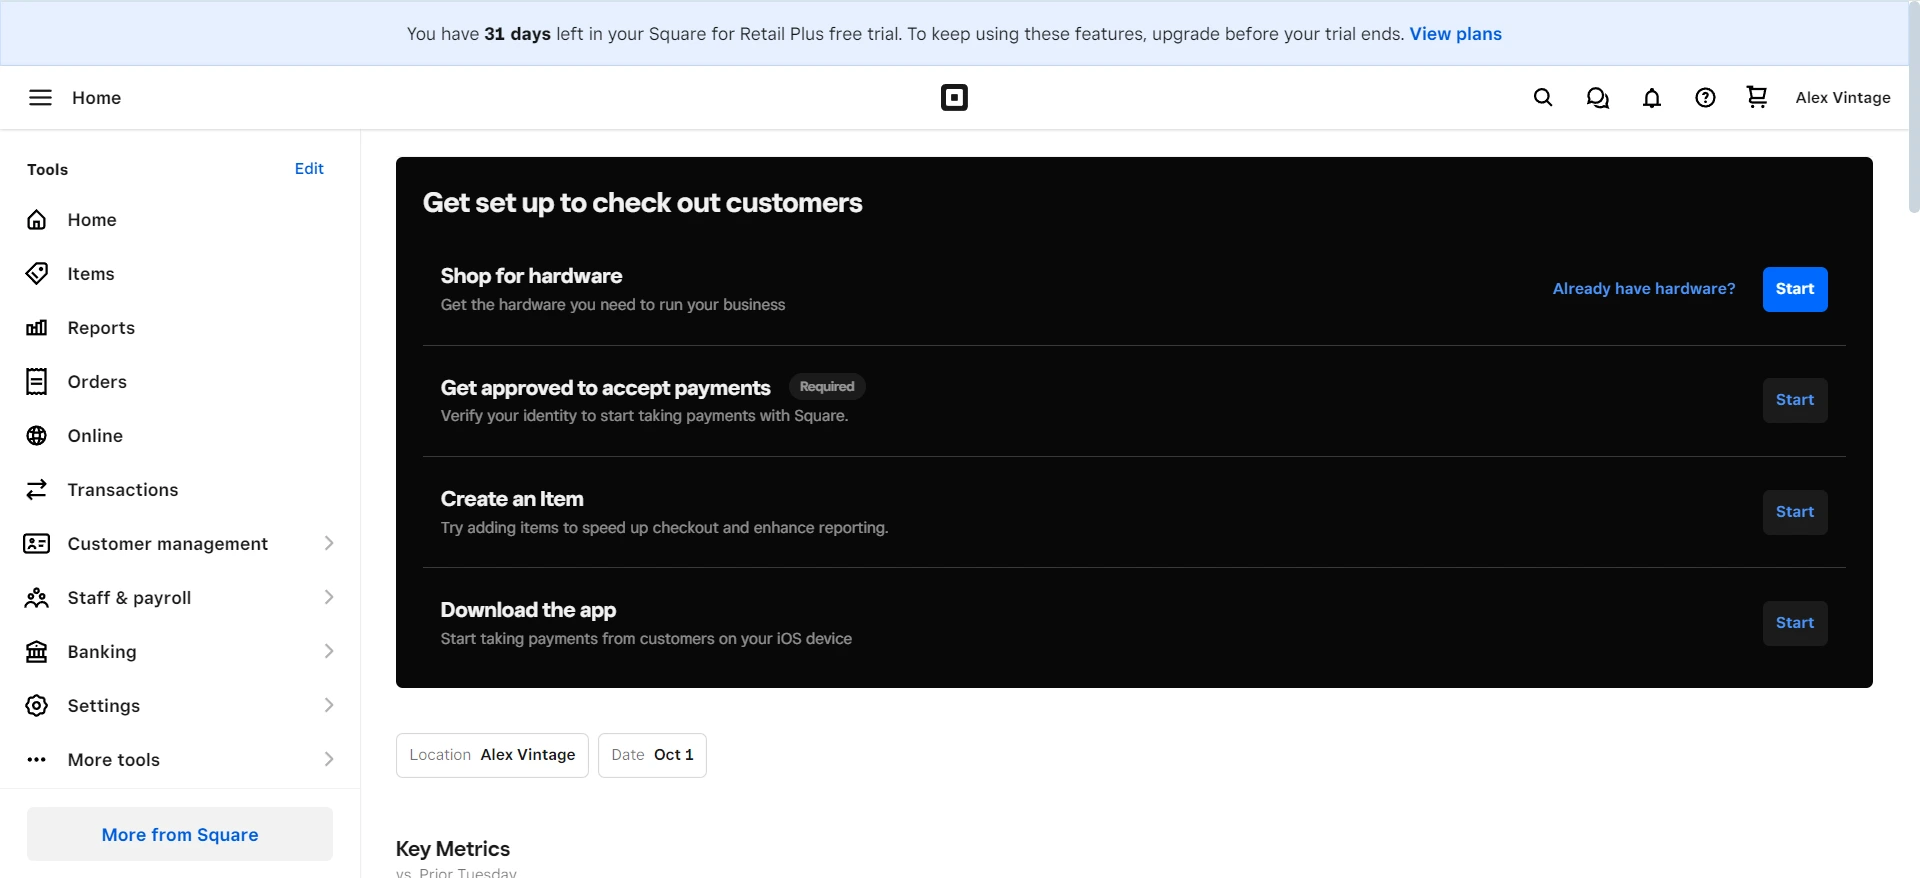The width and height of the screenshot is (1920, 878).
Task: Expand Customer management chevron
Action: [329, 543]
